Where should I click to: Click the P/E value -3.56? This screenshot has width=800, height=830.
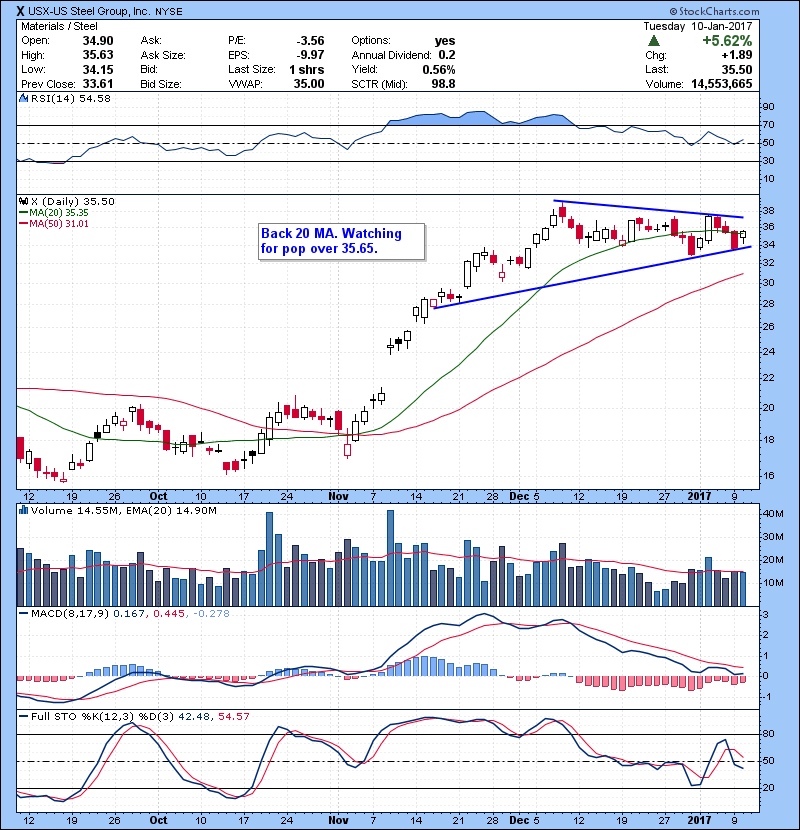pos(310,41)
